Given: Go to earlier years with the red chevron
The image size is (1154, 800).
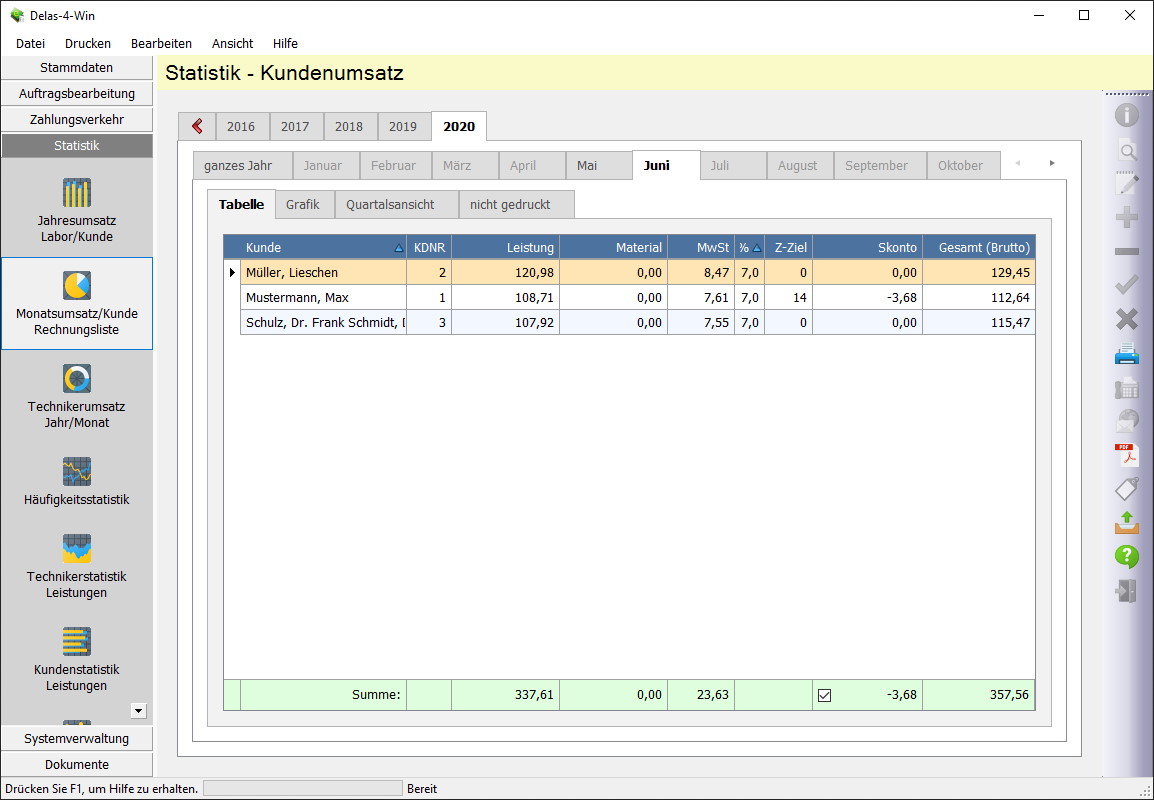Looking at the screenshot, I should tap(197, 126).
